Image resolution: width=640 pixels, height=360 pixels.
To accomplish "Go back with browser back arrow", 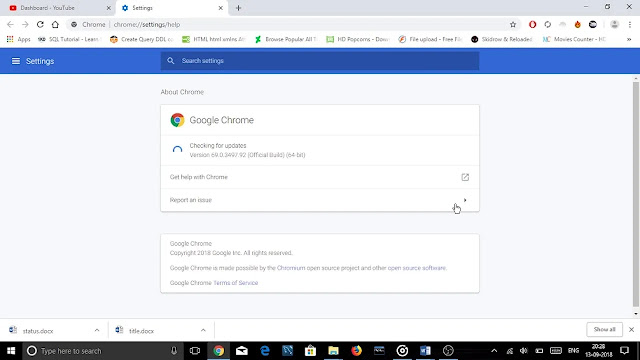I will (x=10, y=24).
